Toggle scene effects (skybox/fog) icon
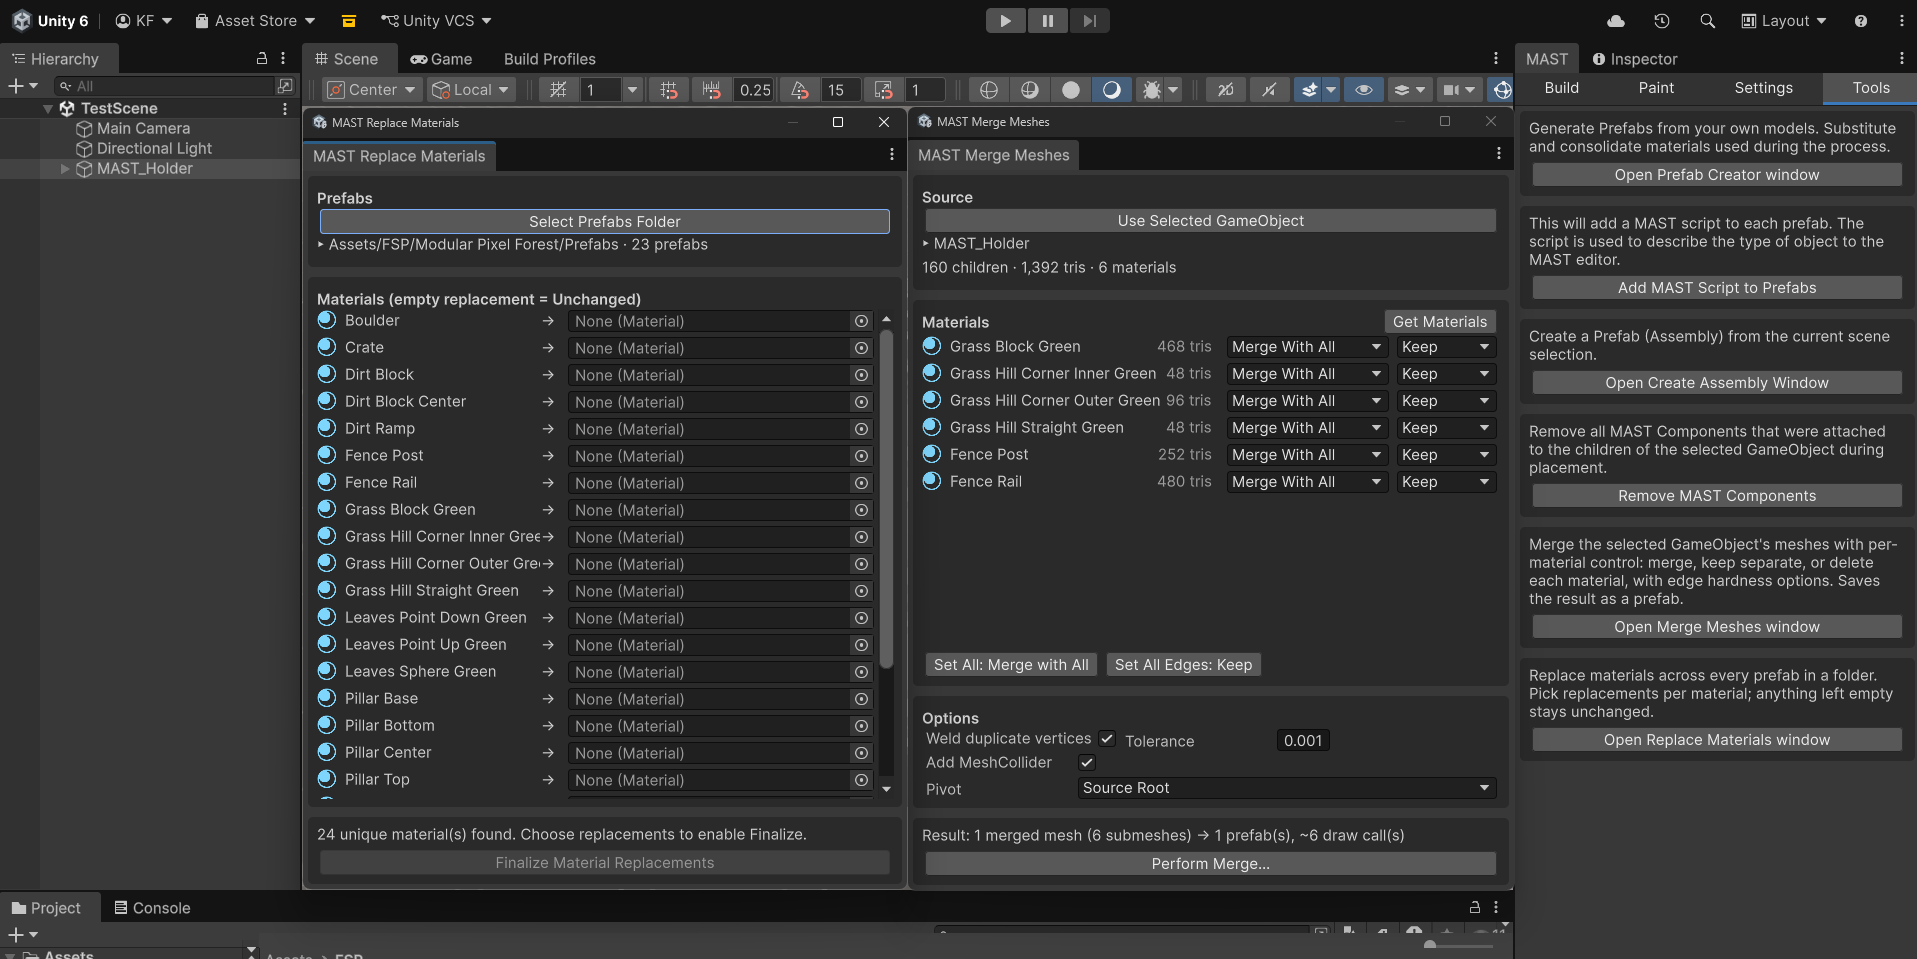 coord(1310,90)
